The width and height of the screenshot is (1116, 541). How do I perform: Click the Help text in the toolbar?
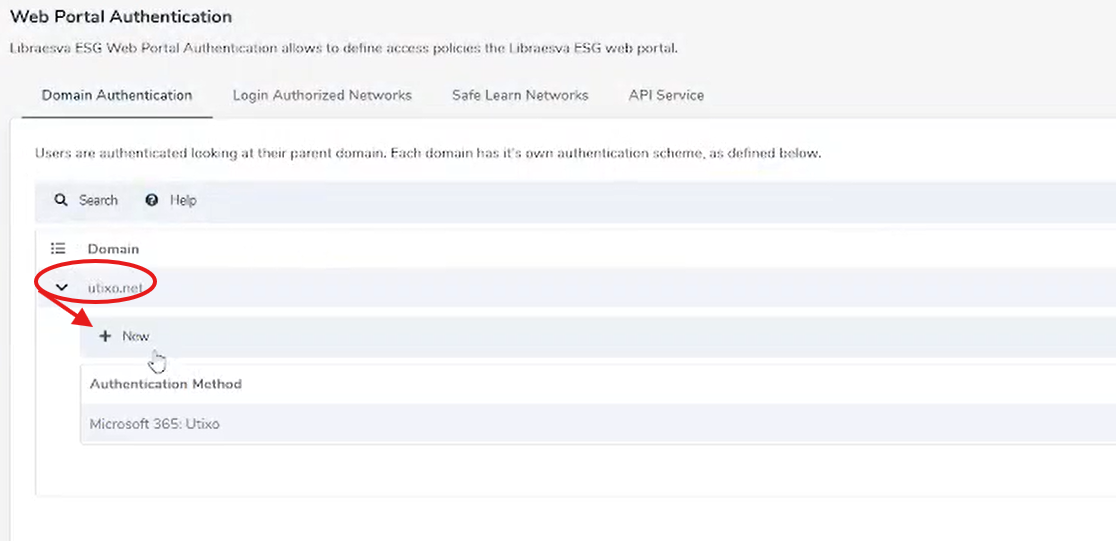pos(183,200)
